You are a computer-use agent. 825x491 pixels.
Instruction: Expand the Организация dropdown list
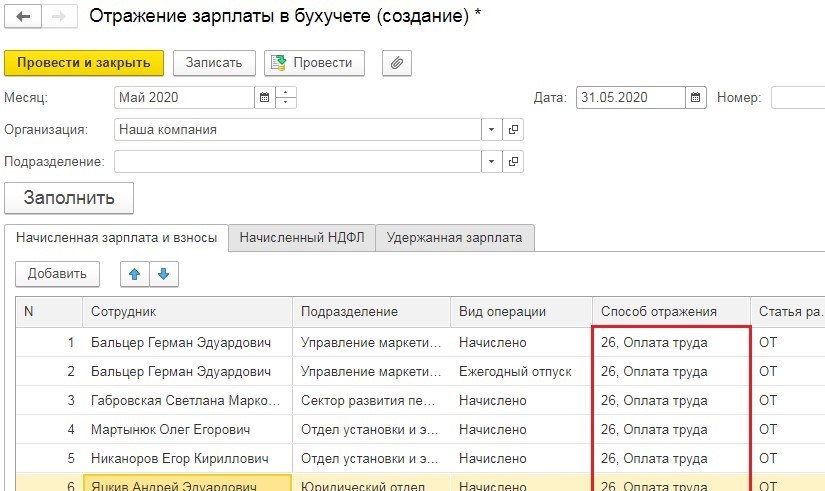pyautogui.click(x=491, y=130)
